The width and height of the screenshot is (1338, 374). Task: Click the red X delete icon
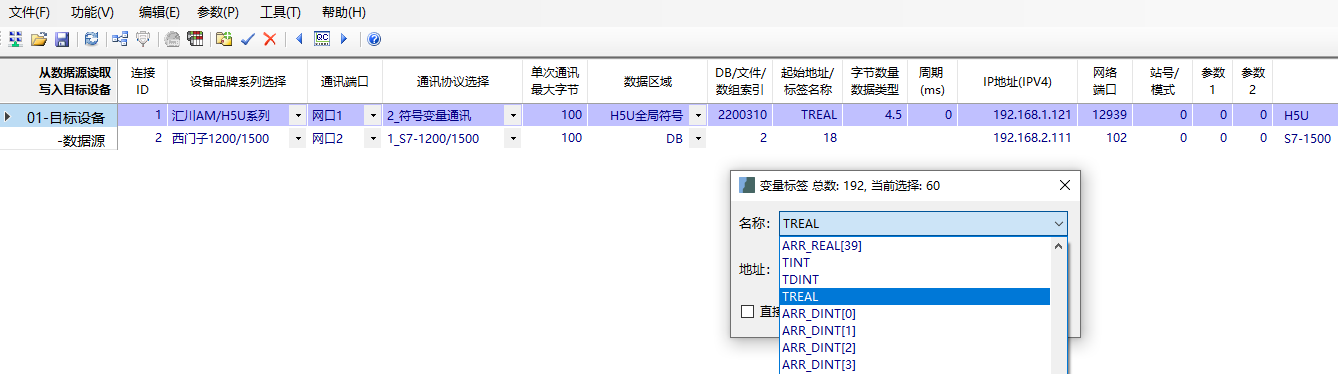pyautogui.click(x=270, y=39)
